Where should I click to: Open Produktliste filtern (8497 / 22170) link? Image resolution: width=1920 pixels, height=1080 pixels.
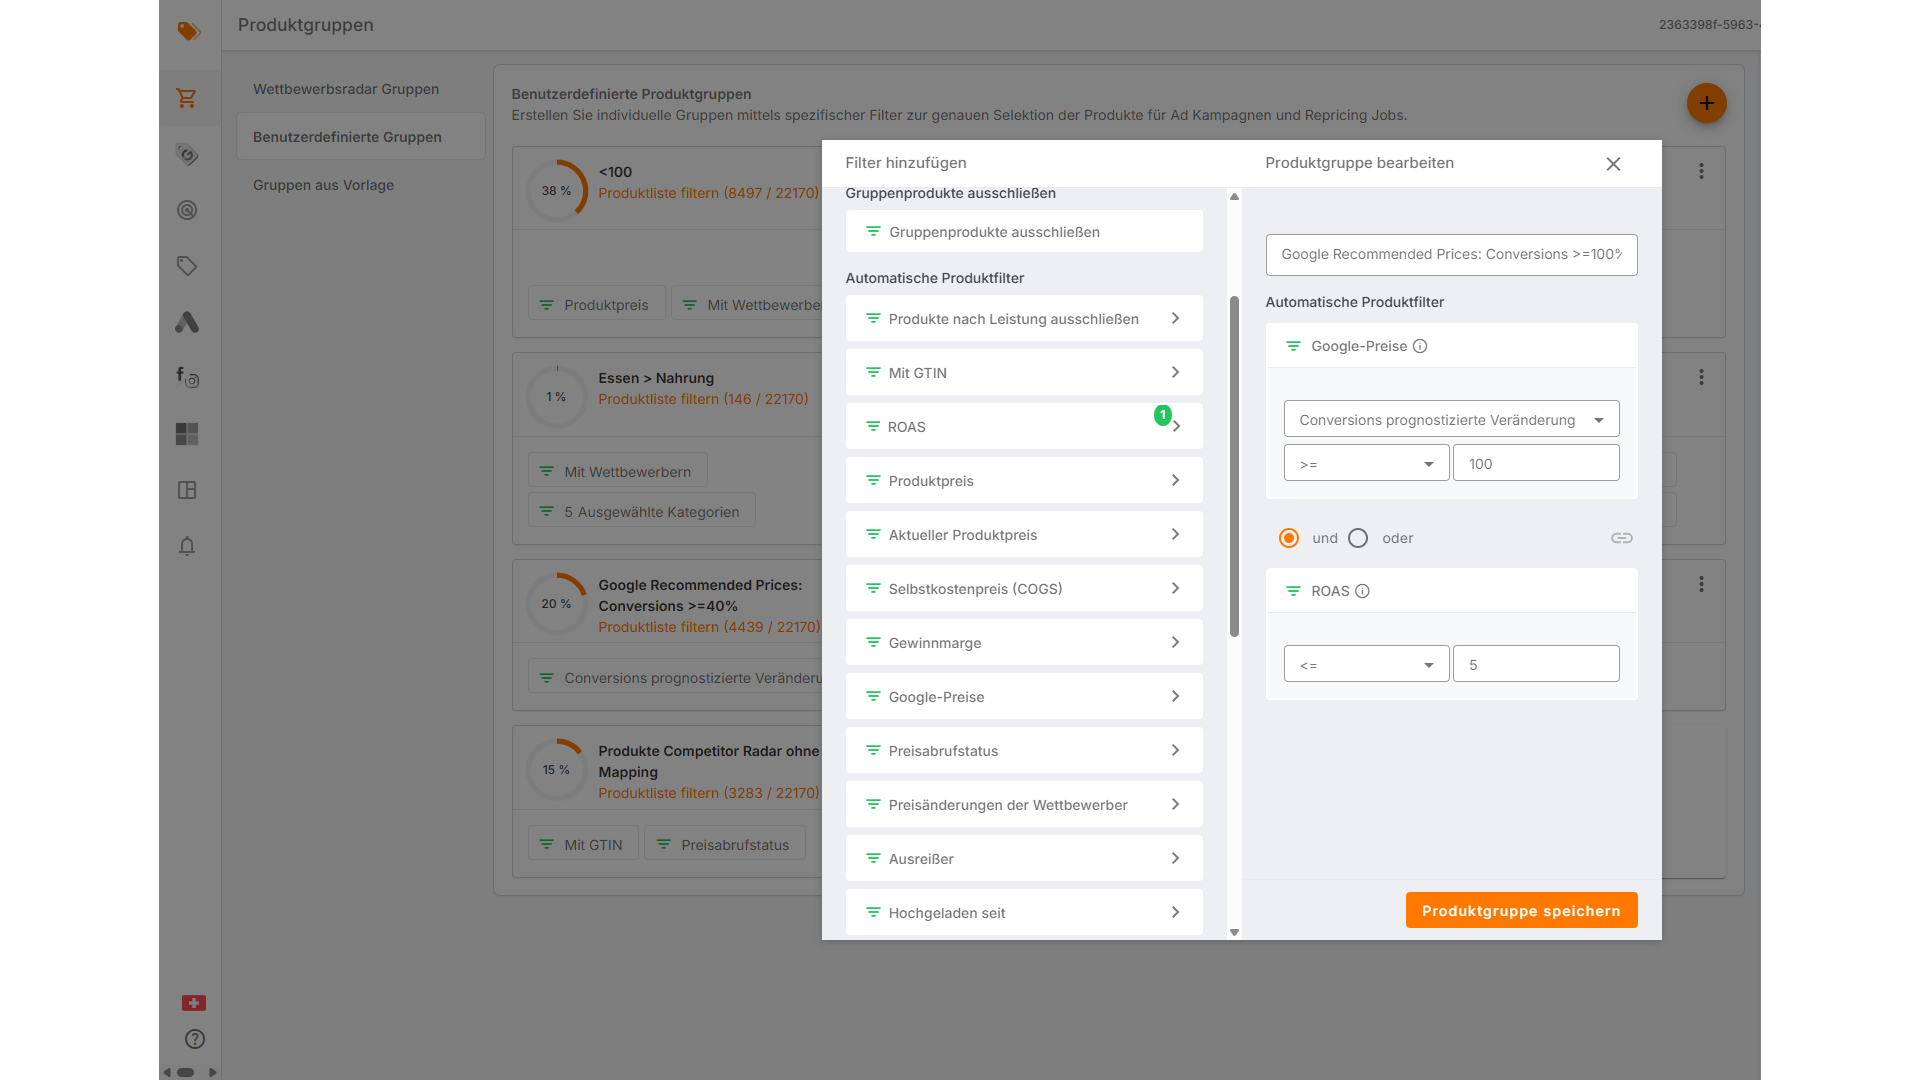[x=708, y=193]
